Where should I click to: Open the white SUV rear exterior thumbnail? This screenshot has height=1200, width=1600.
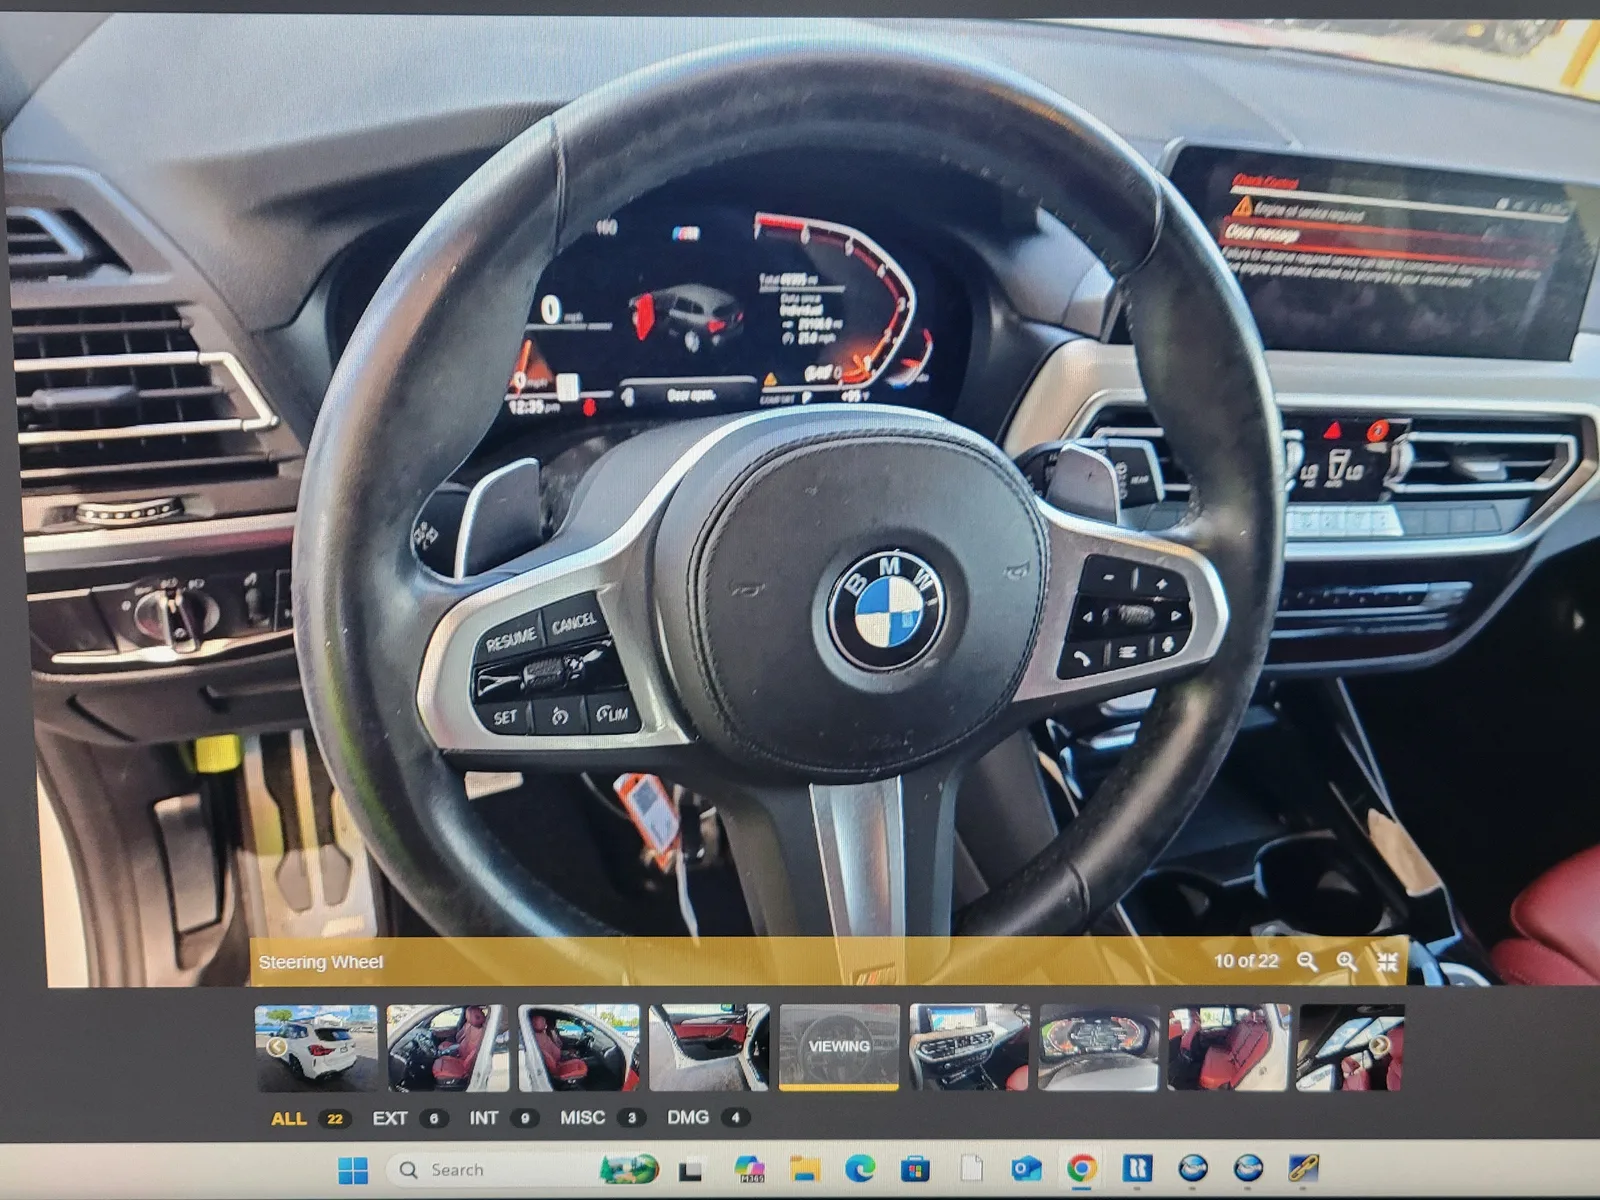pyautogui.click(x=317, y=1047)
